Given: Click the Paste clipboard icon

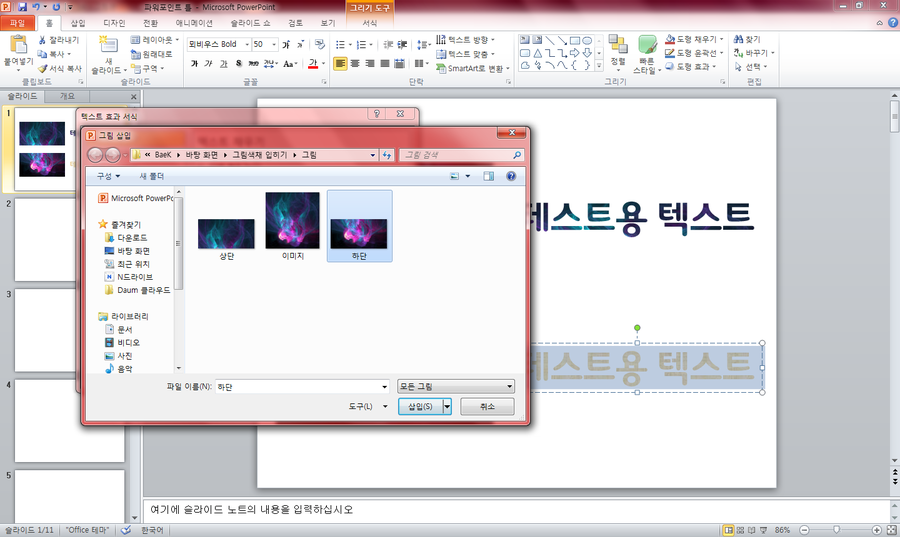Looking at the screenshot, I should coord(18,45).
